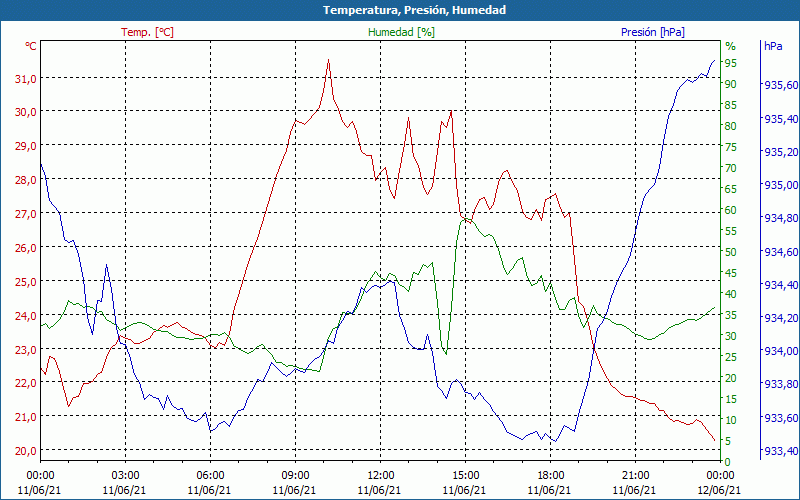Select the 'Presión [hPa]' blue legend label

(x=653, y=32)
